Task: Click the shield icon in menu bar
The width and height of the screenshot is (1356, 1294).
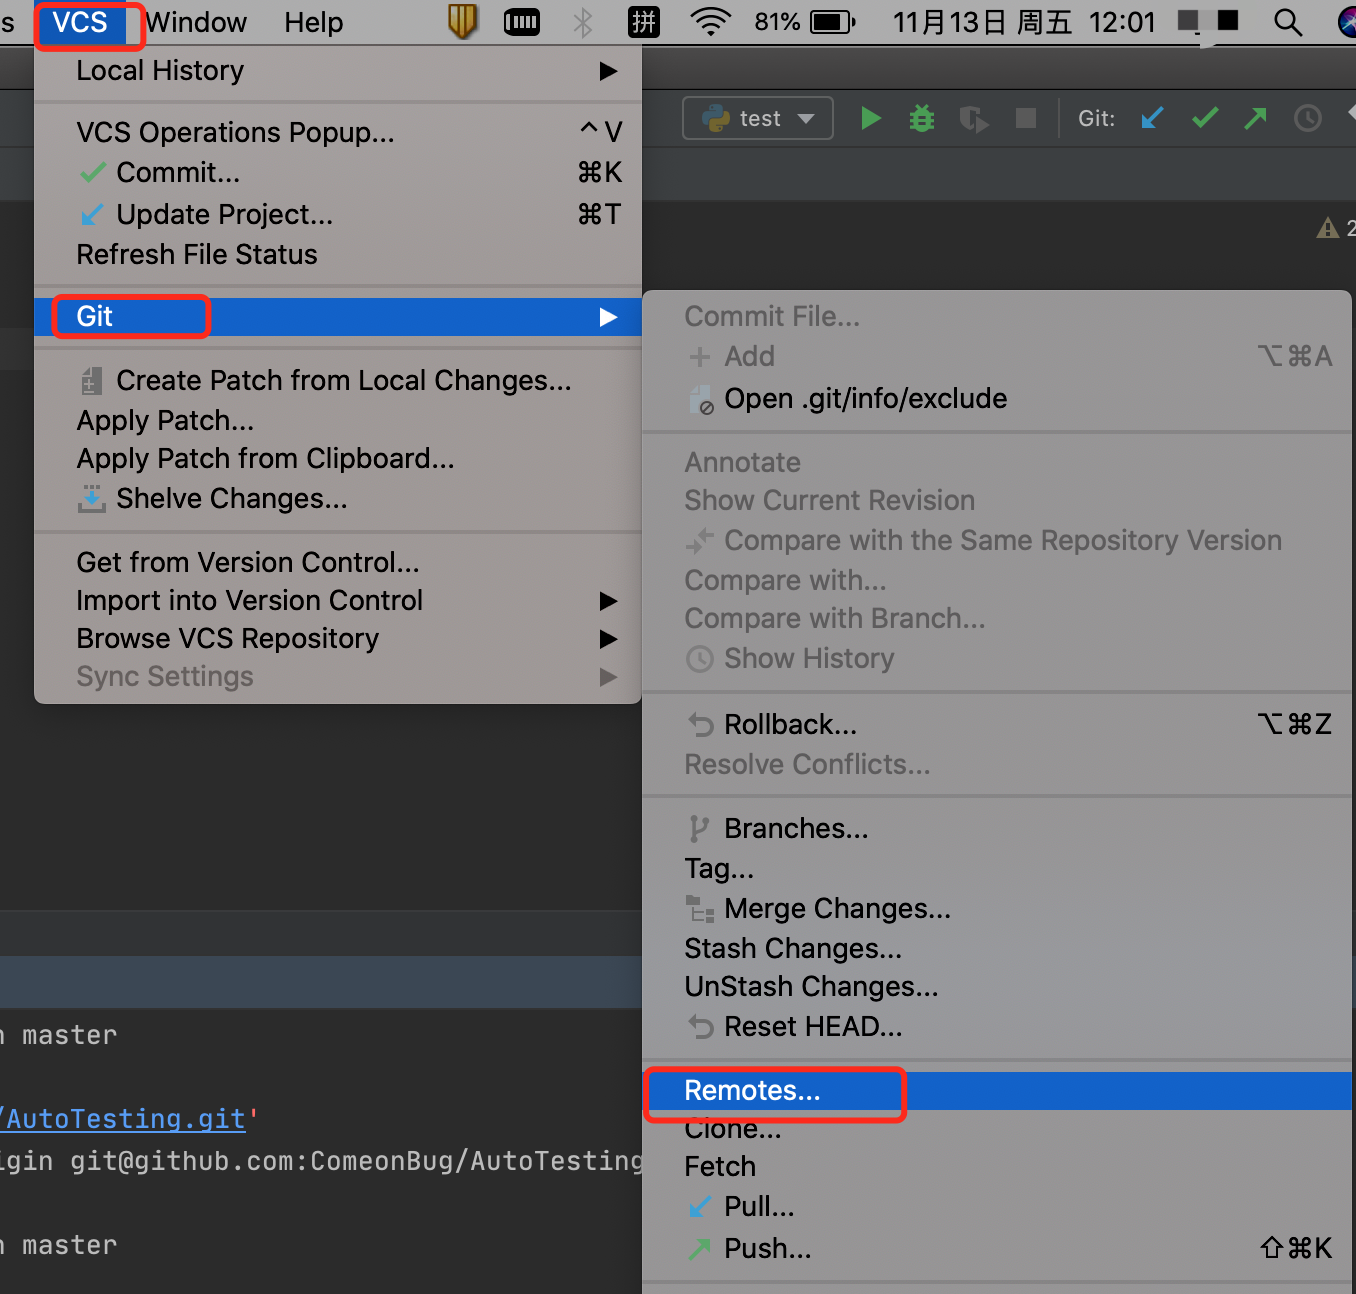Action: [x=462, y=22]
